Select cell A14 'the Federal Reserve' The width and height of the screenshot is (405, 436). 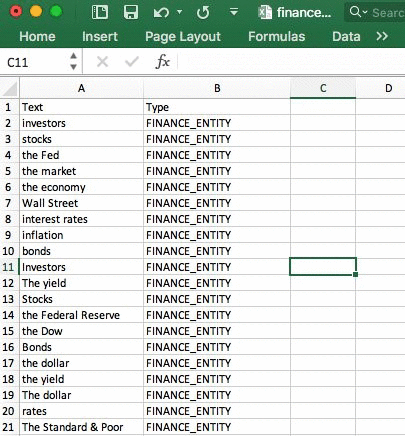pyautogui.click(x=82, y=315)
